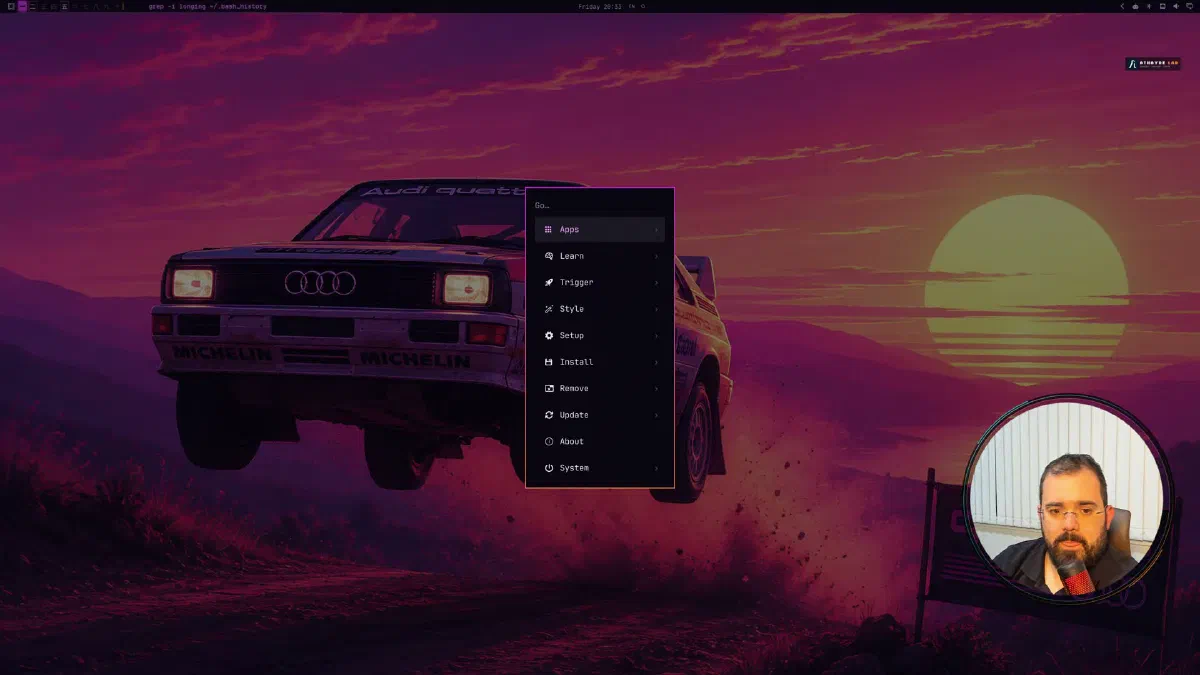Click the "Friday 20:33" clock in top bar
This screenshot has height=675, width=1200.
point(600,6)
